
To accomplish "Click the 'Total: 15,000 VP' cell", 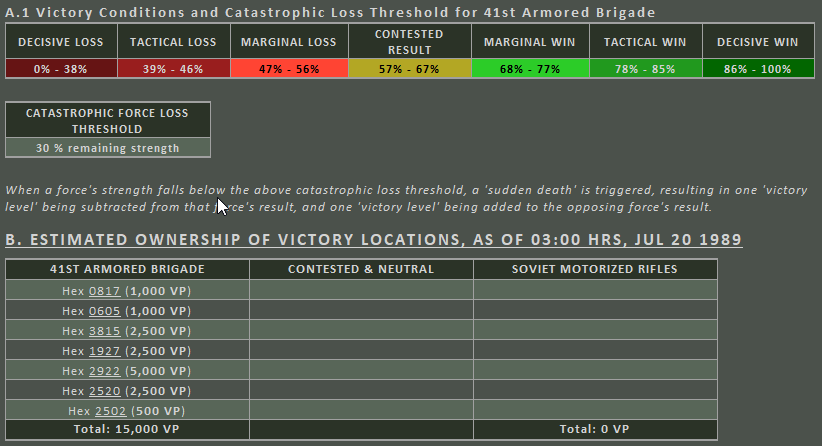I will coord(127,429).
